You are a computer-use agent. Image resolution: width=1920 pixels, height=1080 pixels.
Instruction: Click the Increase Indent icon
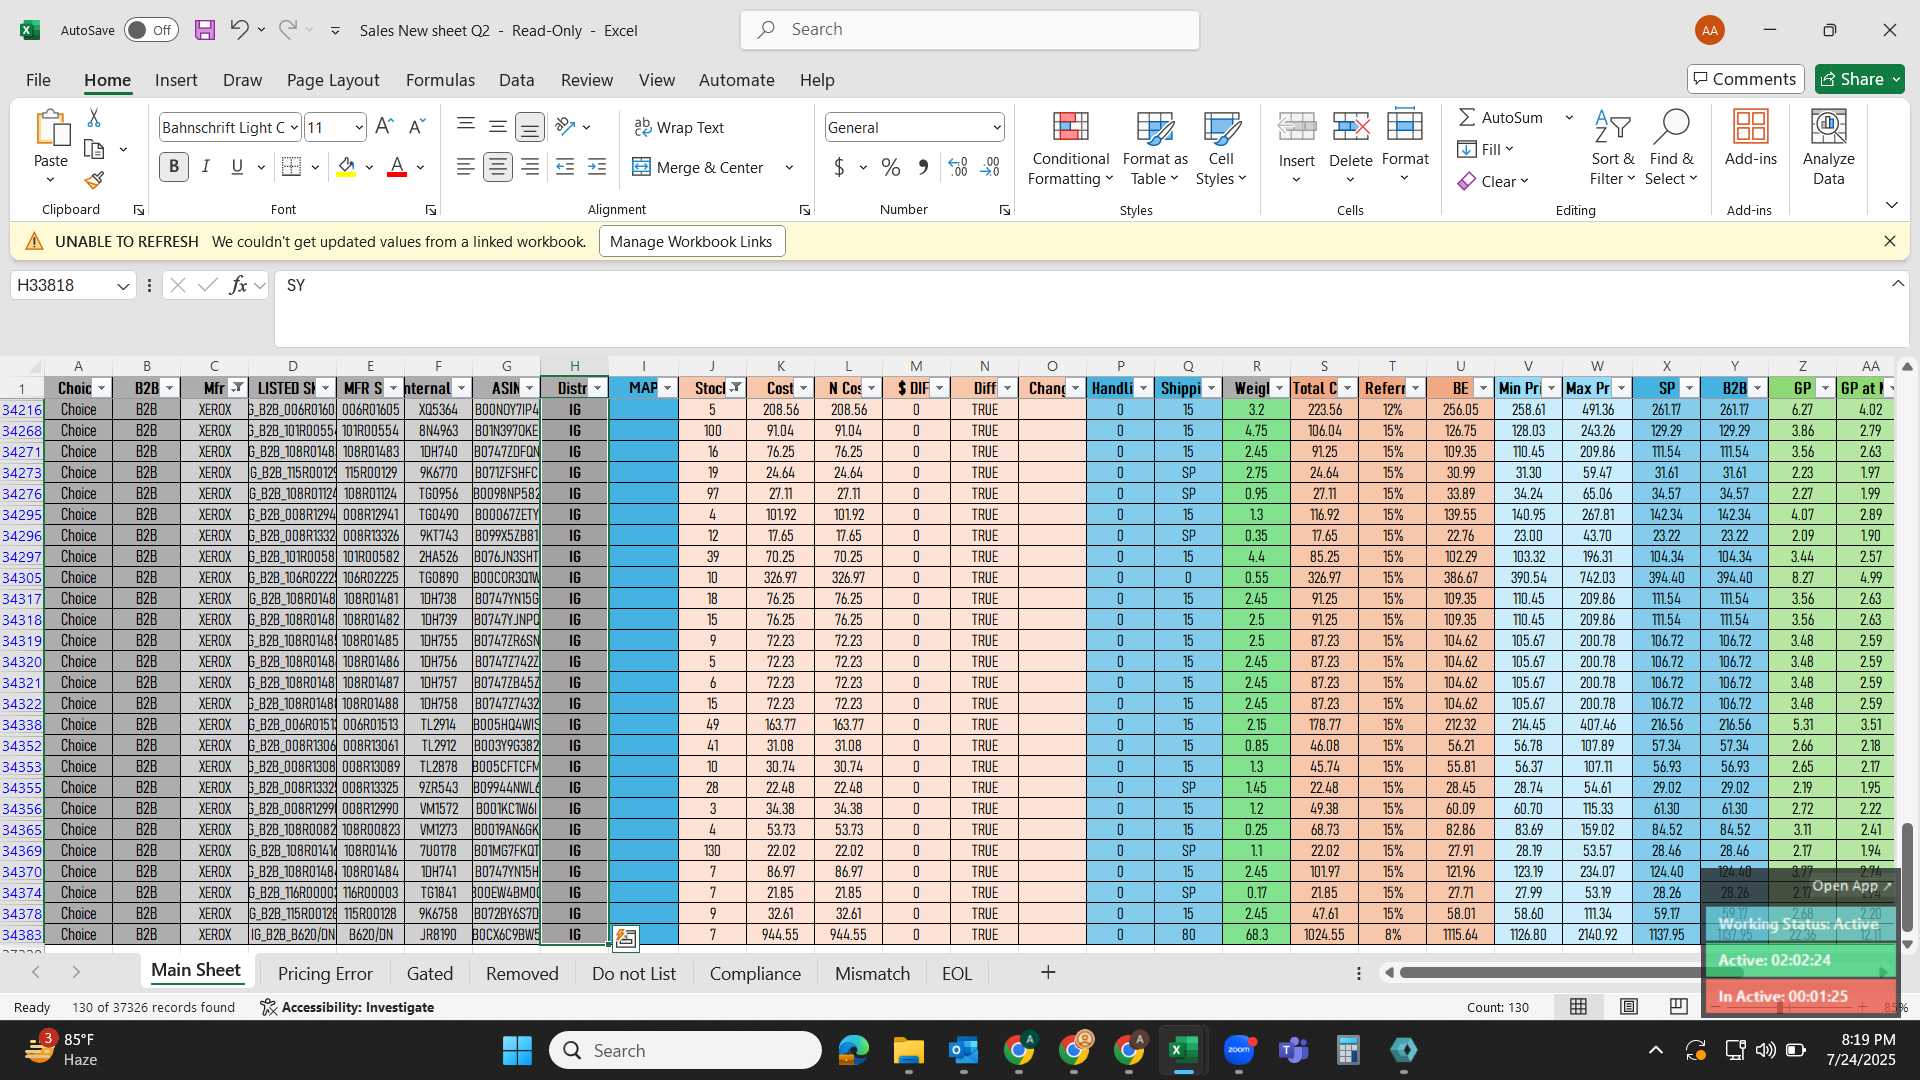(597, 167)
